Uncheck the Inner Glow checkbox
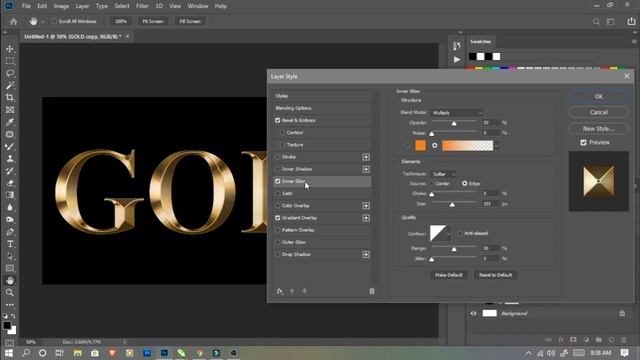The width and height of the screenshot is (640, 360). coord(278,181)
